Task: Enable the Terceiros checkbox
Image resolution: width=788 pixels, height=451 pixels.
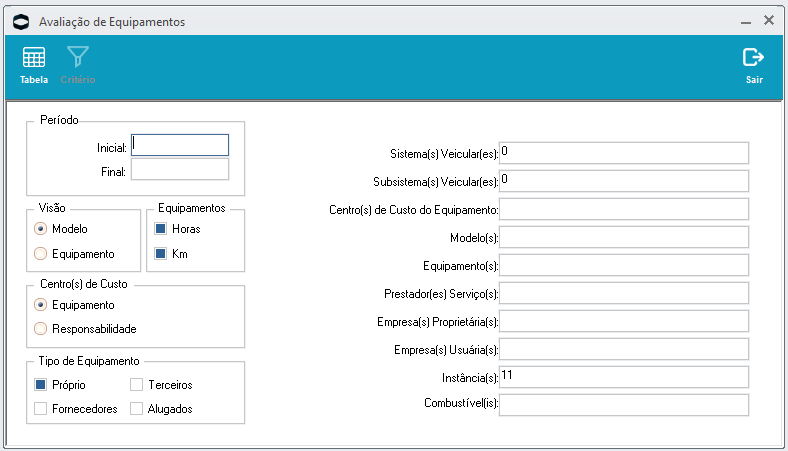Action: click(x=137, y=384)
